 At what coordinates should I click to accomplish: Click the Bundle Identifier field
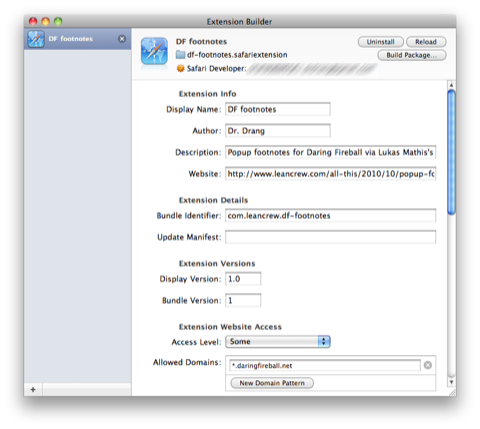(330, 216)
